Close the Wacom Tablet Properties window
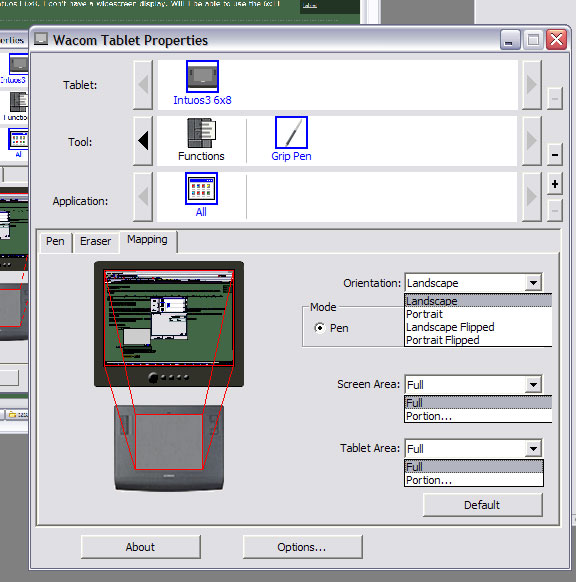576x582 pixels. (556, 39)
